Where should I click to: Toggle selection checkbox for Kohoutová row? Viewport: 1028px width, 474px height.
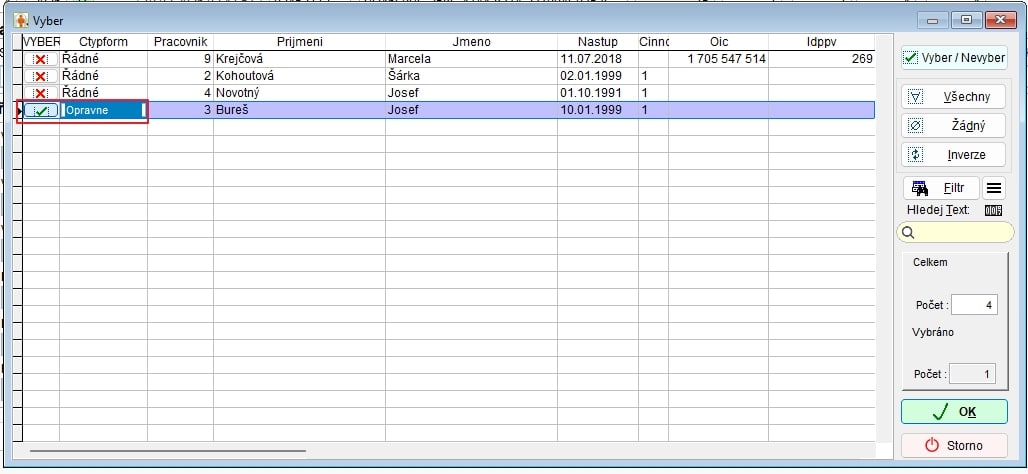coord(40,76)
